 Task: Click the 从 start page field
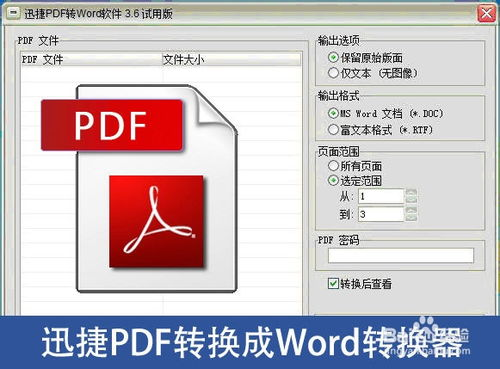381,196
